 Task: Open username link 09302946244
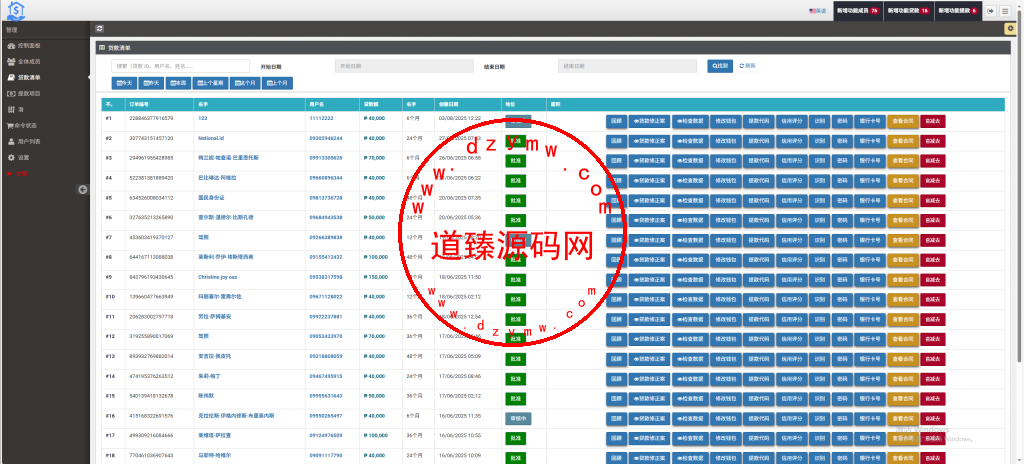325,138
